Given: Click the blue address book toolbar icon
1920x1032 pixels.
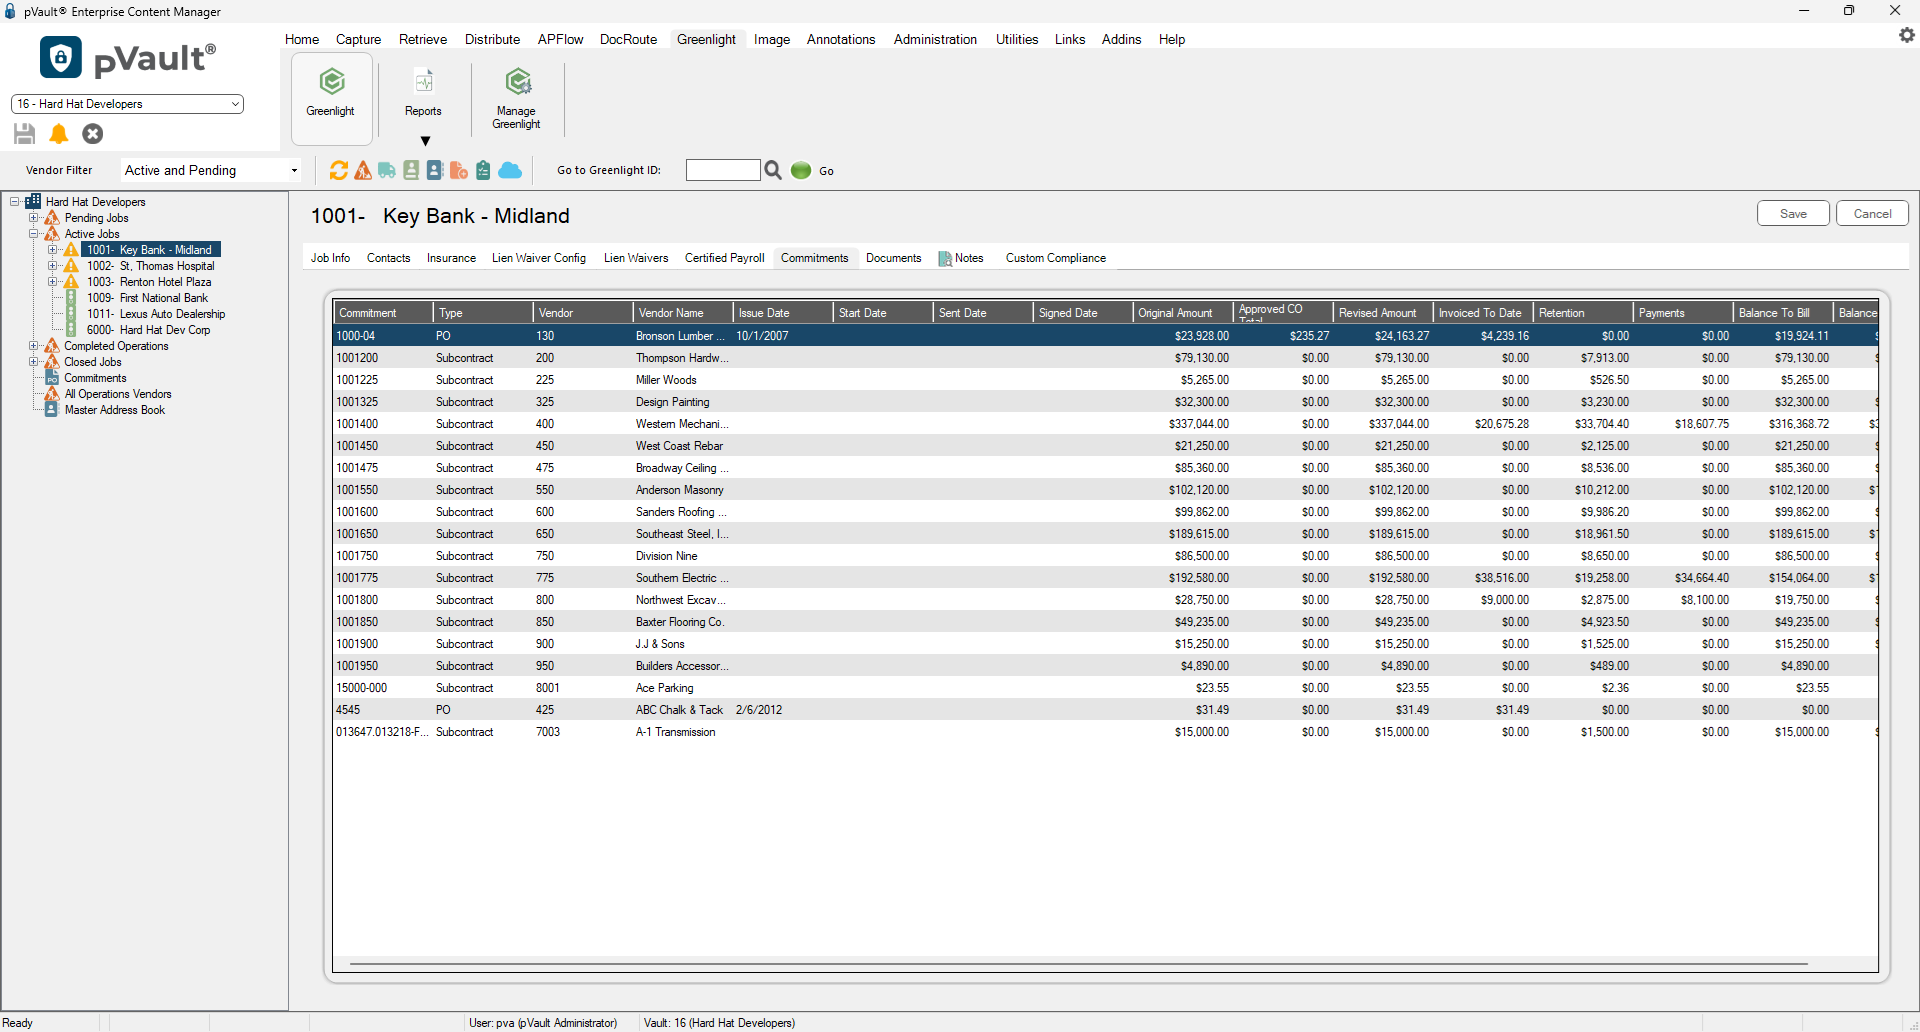Looking at the screenshot, I should point(435,171).
